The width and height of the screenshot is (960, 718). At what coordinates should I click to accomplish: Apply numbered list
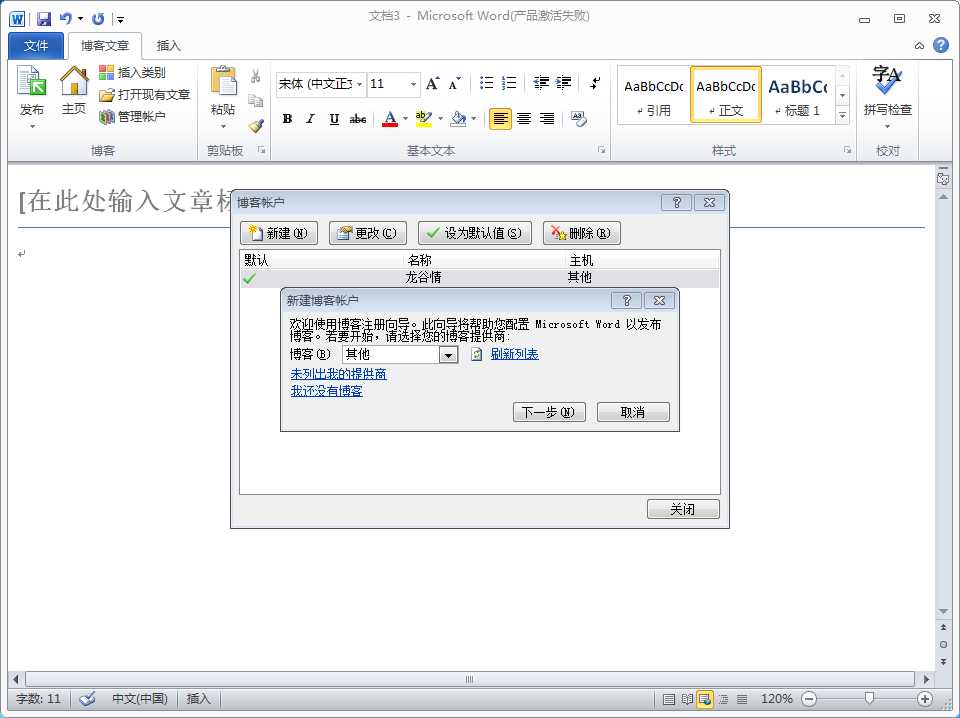pyautogui.click(x=509, y=83)
